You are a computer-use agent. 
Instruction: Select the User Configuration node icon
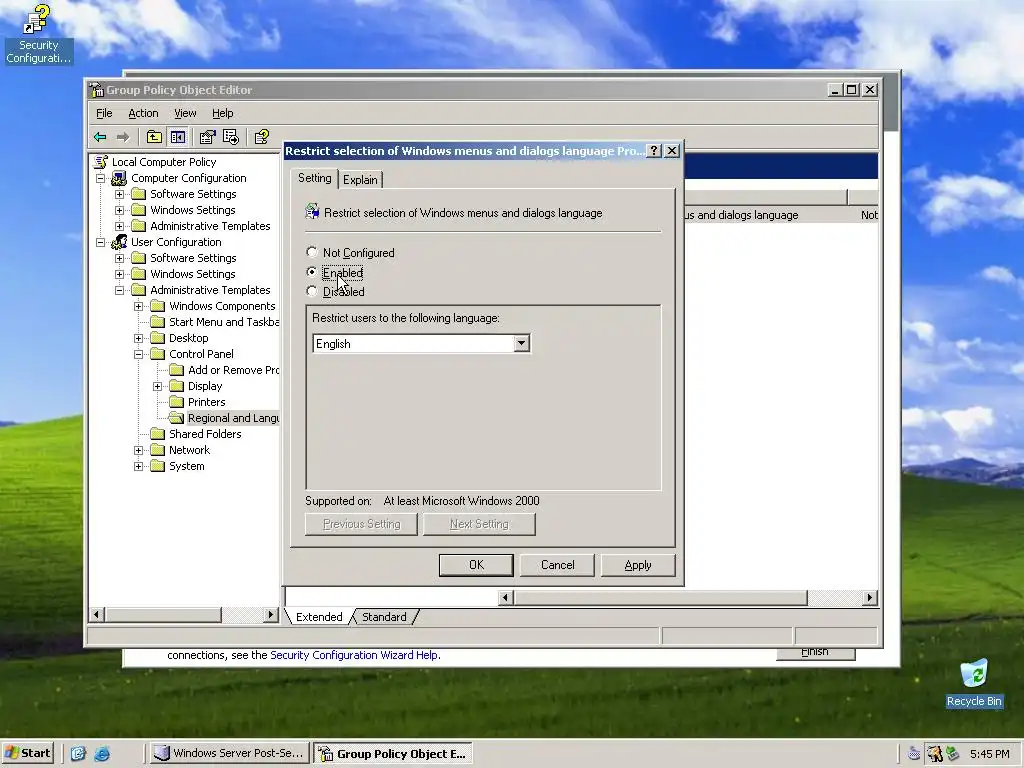tap(119, 242)
